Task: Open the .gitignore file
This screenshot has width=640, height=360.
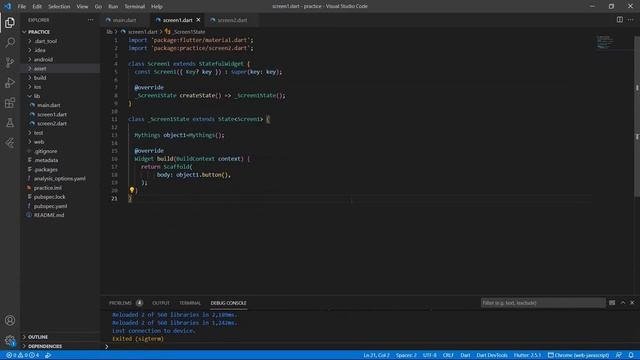Action: (45, 151)
